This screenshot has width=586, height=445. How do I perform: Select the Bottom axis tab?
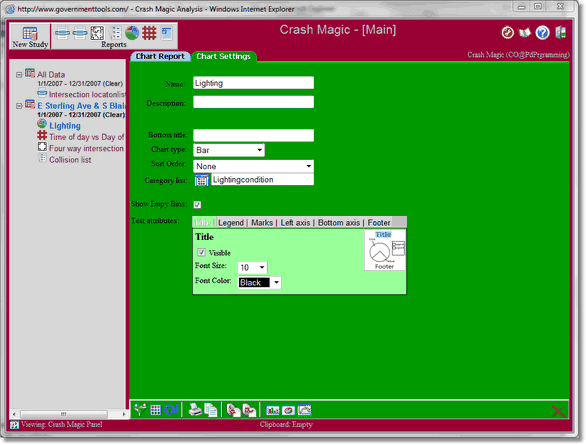[339, 223]
